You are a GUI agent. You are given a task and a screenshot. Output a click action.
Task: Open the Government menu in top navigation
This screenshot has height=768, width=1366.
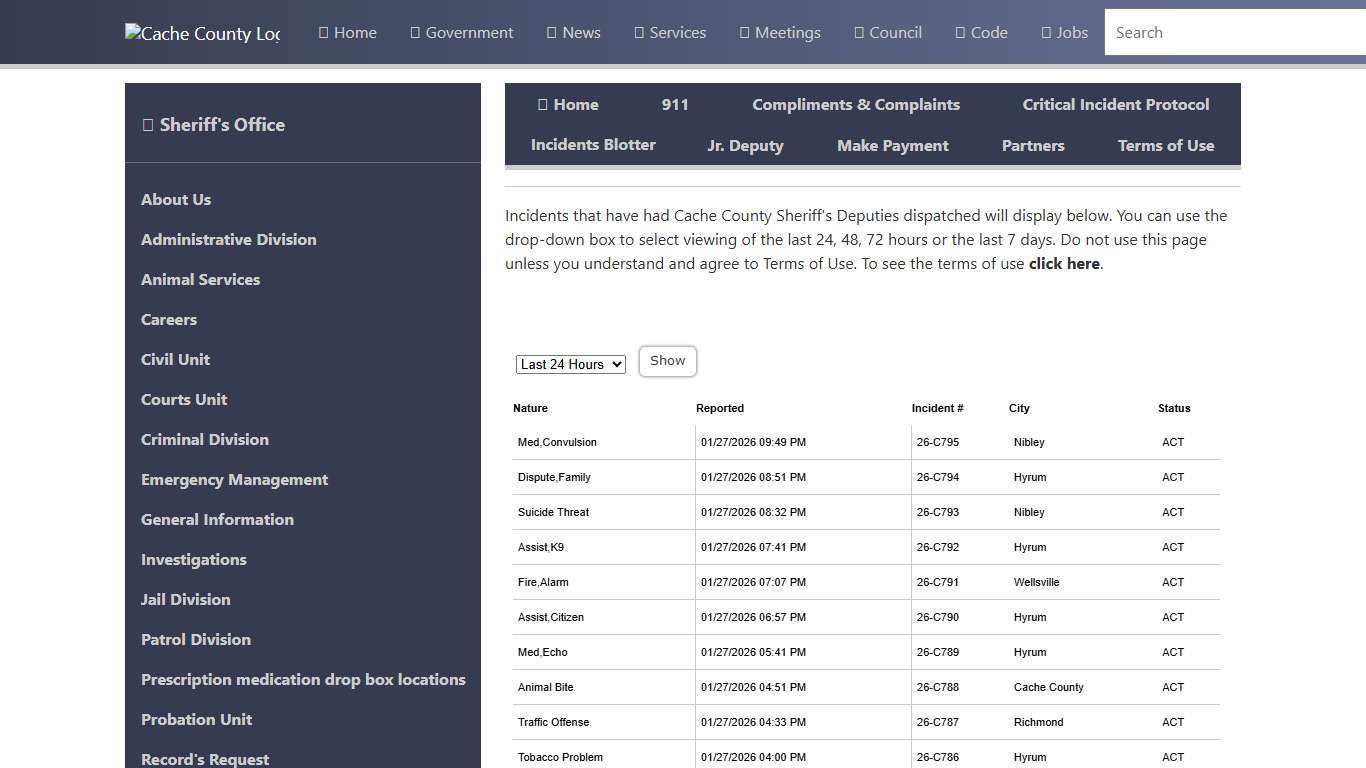click(x=461, y=33)
